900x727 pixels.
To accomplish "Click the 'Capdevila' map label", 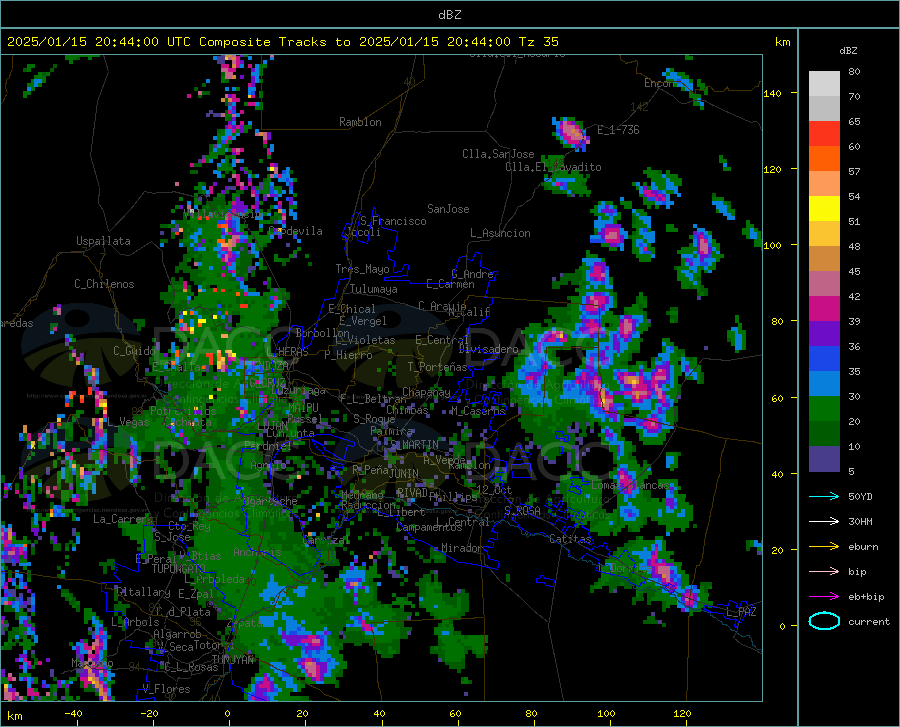I will coord(295,231).
